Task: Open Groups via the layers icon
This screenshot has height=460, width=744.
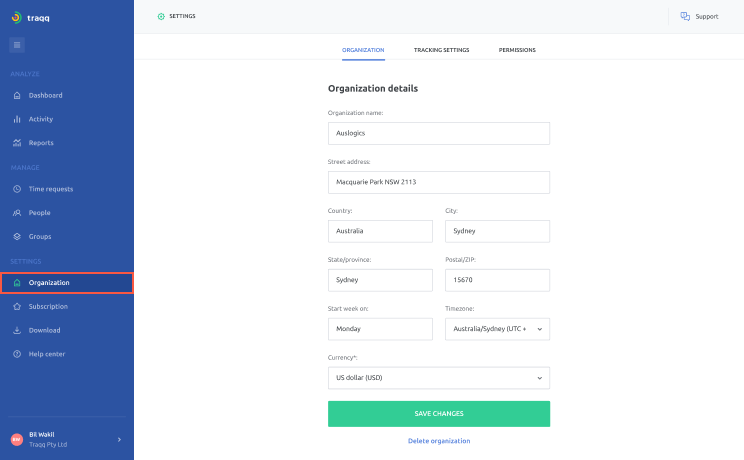Action: pyautogui.click(x=17, y=236)
